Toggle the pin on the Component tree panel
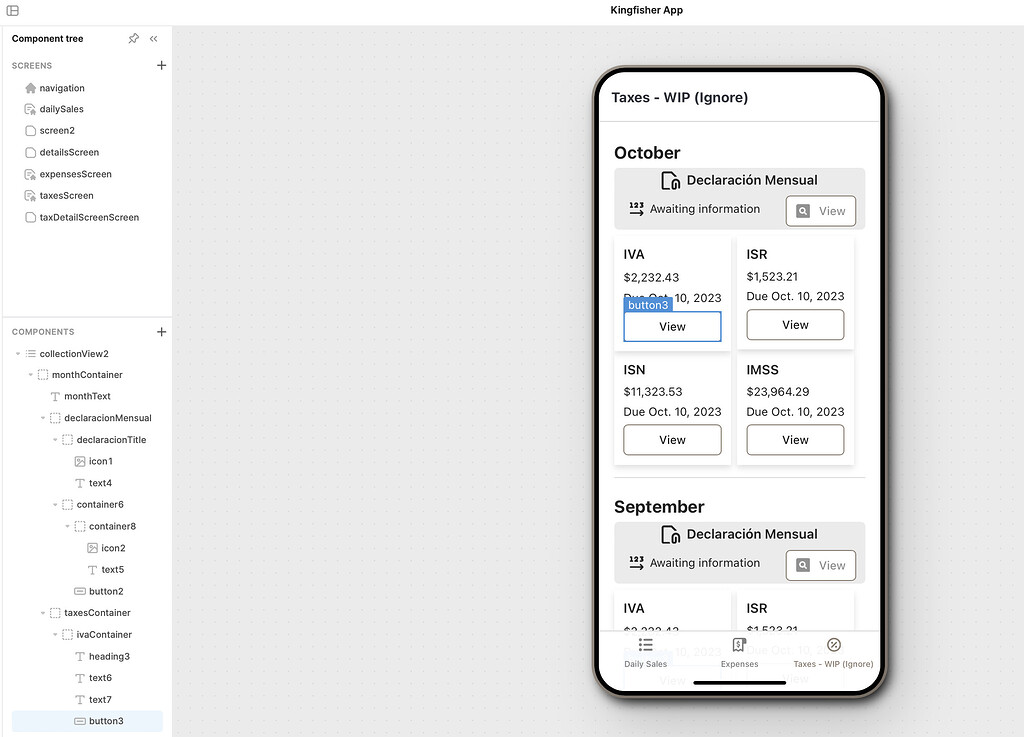The image size is (1024, 737). [133, 38]
